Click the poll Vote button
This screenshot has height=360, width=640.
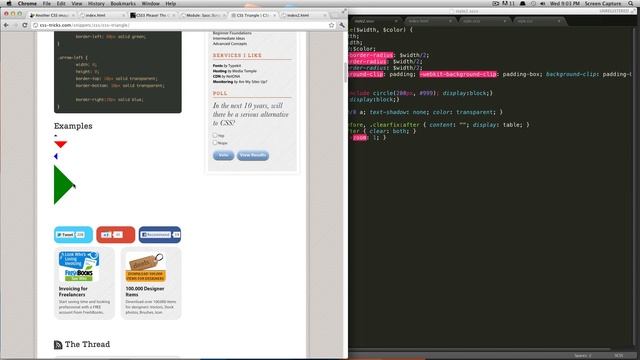(223, 155)
